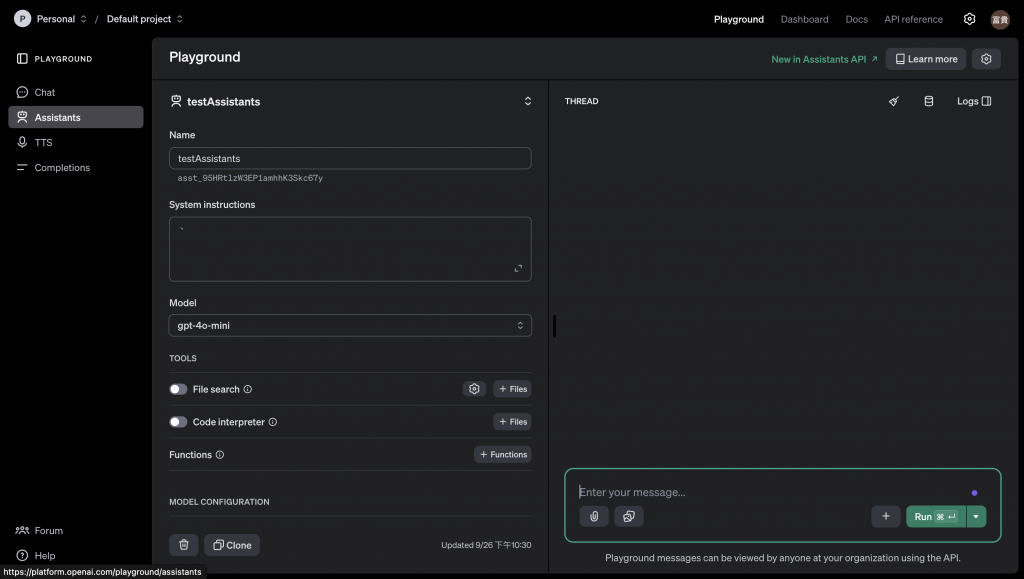Viewport: 1024px width, 579px height.
Task: Open the Playground top navigation tab
Action: [739, 19]
